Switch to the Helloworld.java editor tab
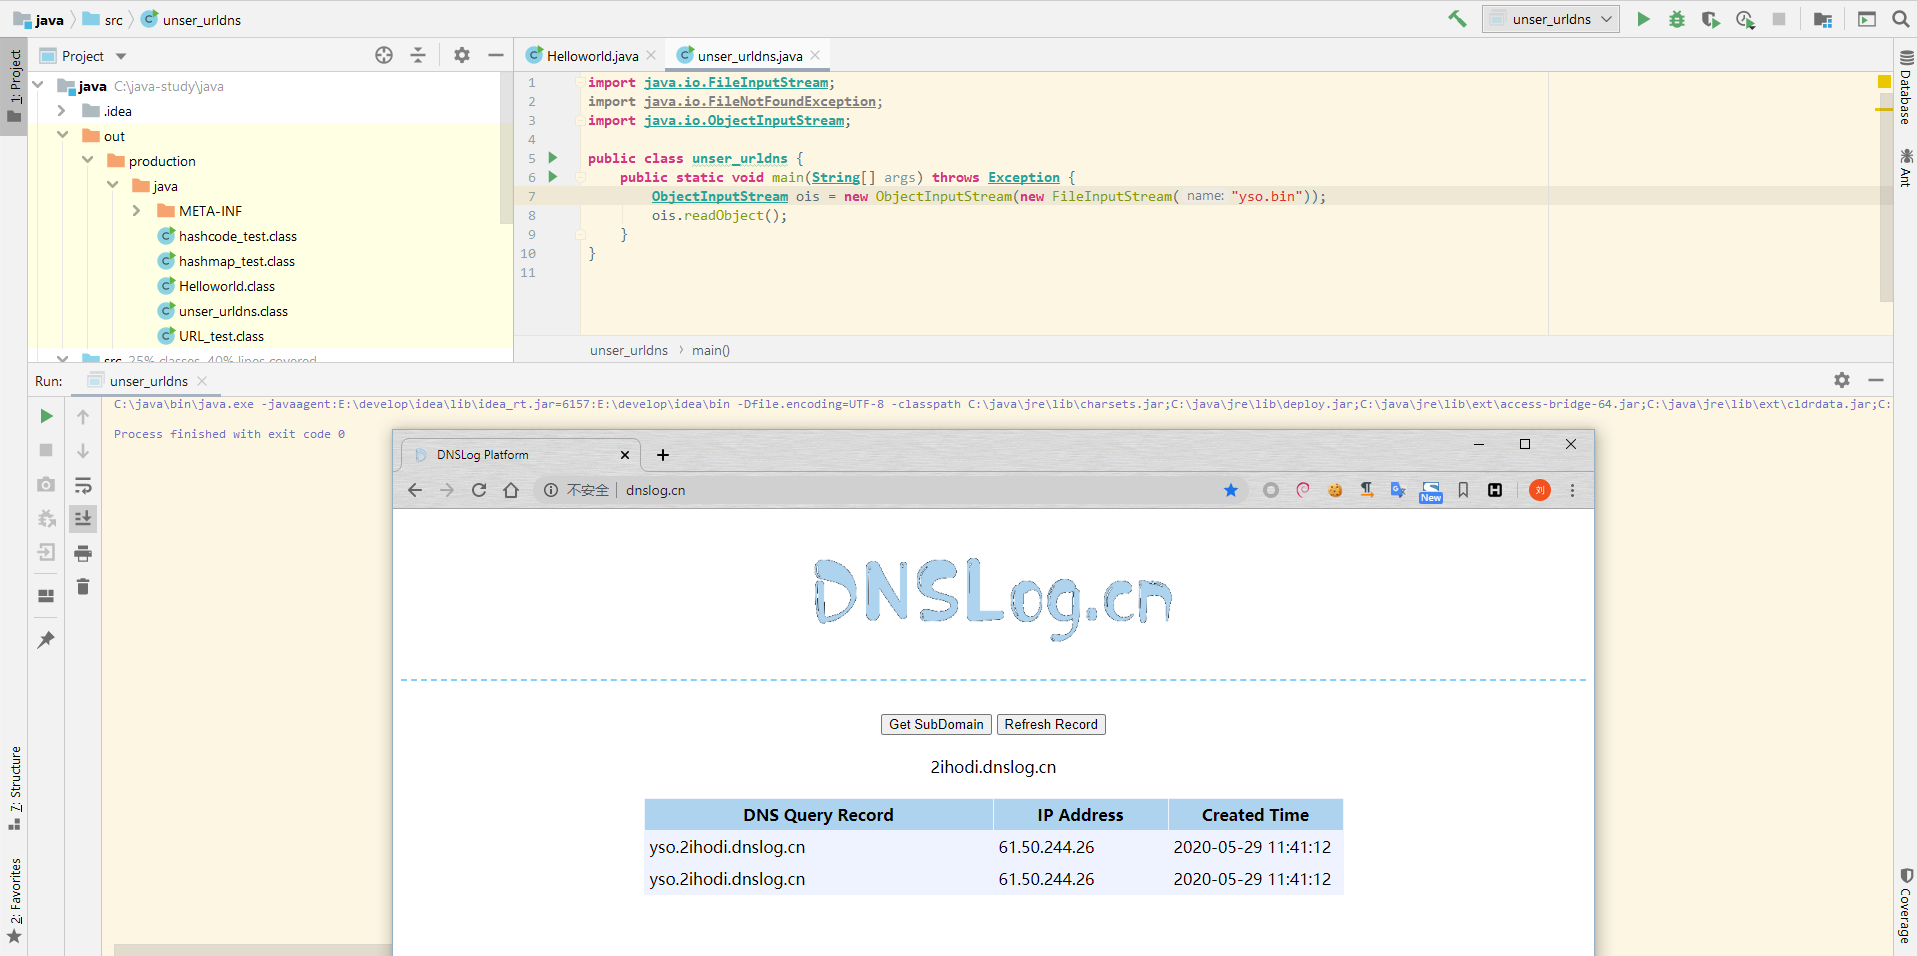The width and height of the screenshot is (1917, 956). click(x=591, y=56)
